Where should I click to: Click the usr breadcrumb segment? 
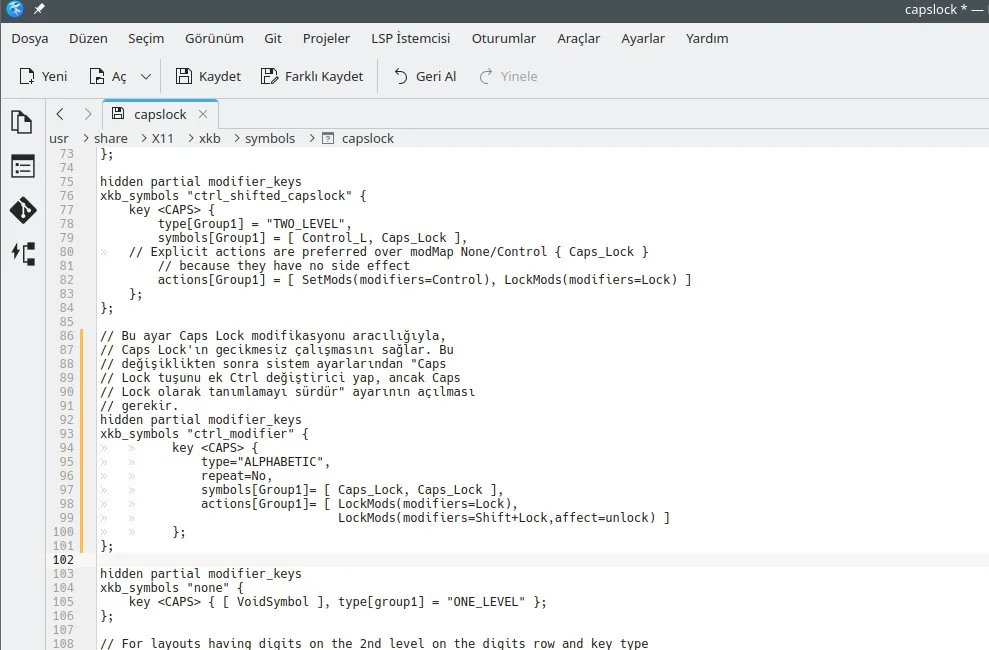[x=59, y=139]
